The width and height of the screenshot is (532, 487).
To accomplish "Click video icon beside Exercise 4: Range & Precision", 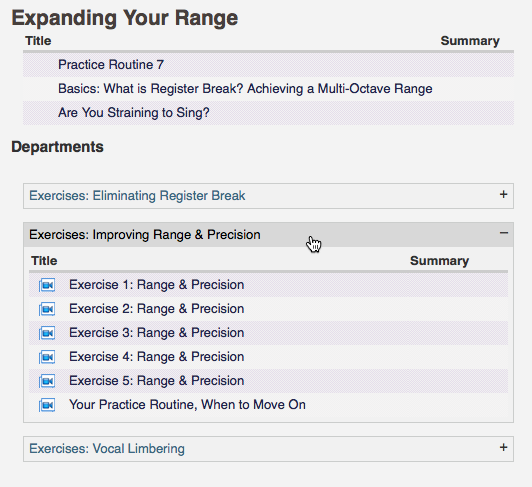I will click(x=47, y=357).
